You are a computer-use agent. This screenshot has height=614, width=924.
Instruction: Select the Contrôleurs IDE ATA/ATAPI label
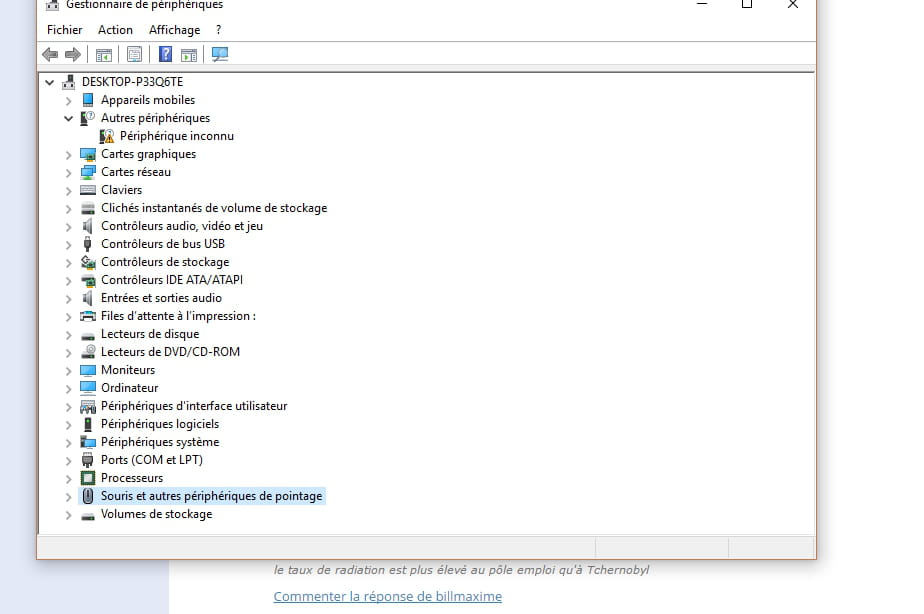pos(171,280)
